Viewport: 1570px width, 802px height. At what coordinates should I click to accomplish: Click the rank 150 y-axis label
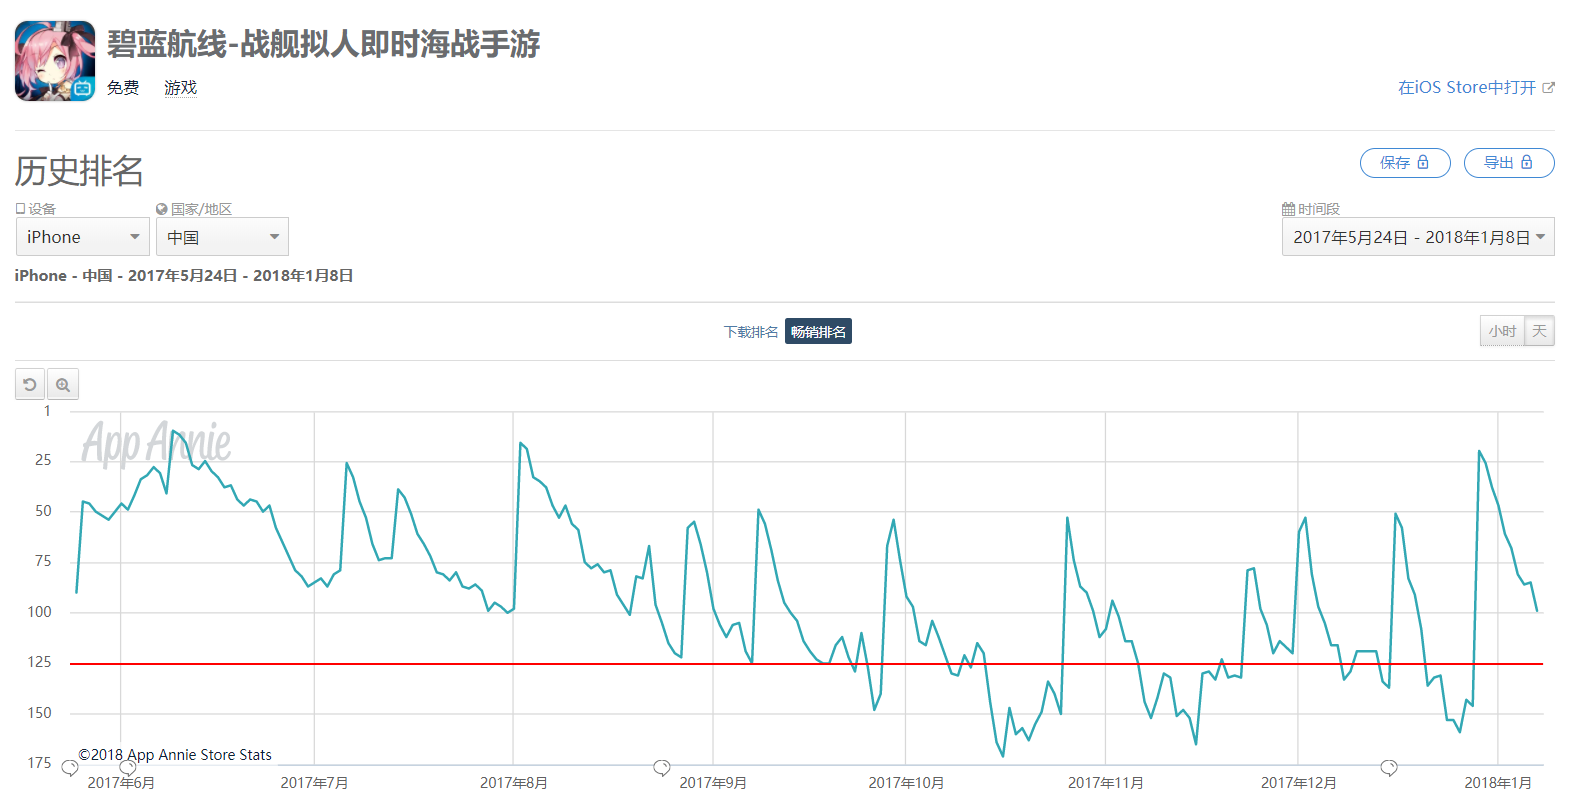[39, 713]
